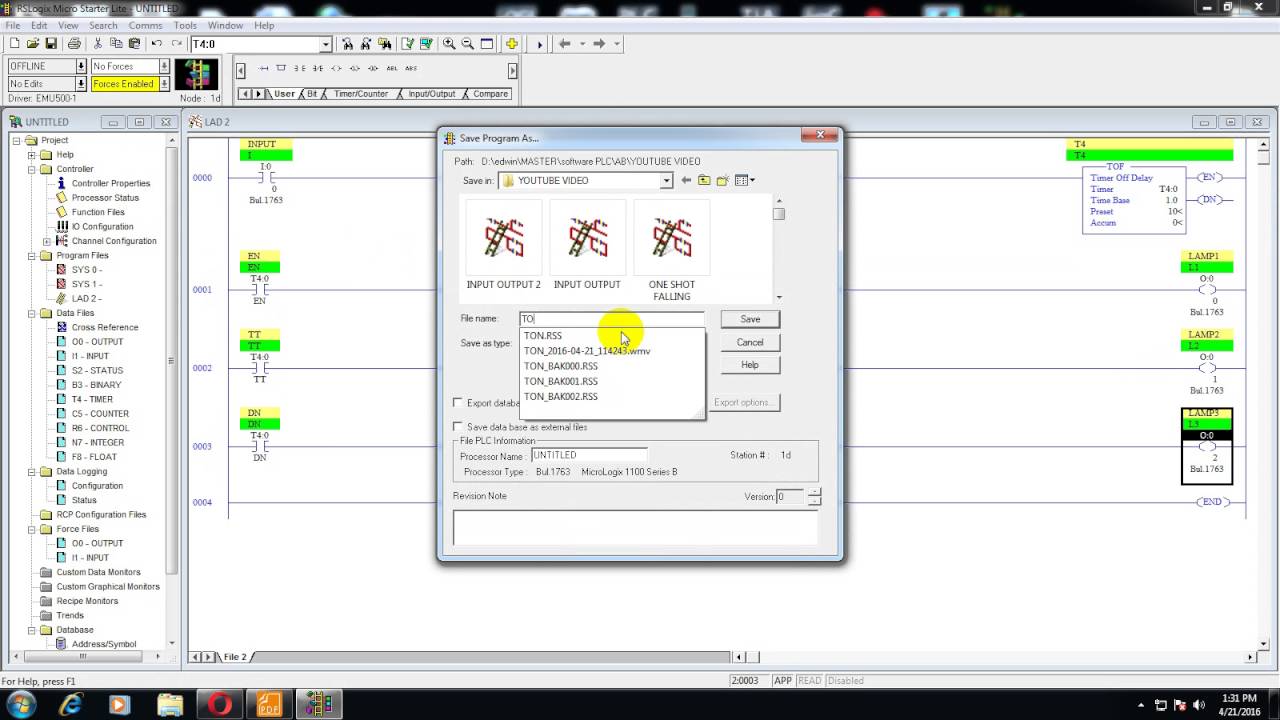Click the Help button in dialog

pos(750,365)
